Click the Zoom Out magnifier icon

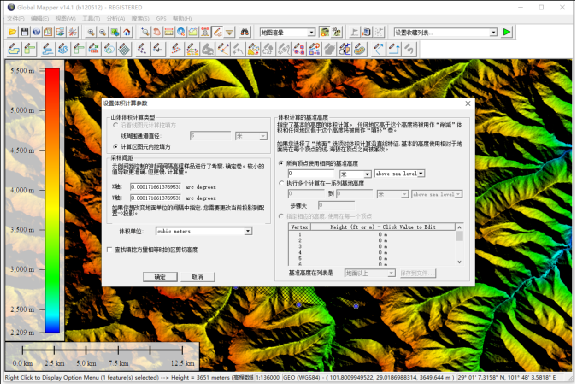103,32
